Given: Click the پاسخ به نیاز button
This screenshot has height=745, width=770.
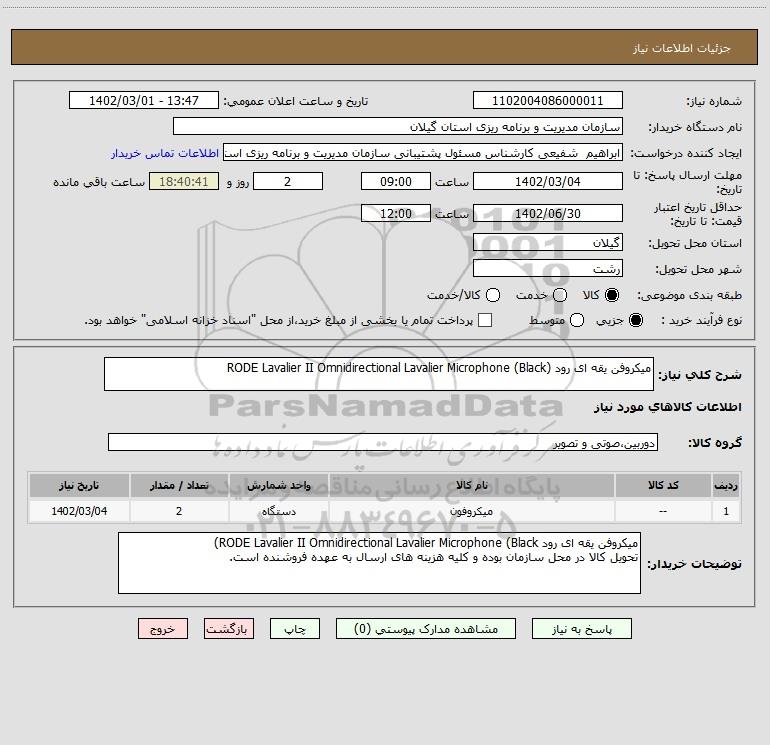Looking at the screenshot, I should pos(581,629).
